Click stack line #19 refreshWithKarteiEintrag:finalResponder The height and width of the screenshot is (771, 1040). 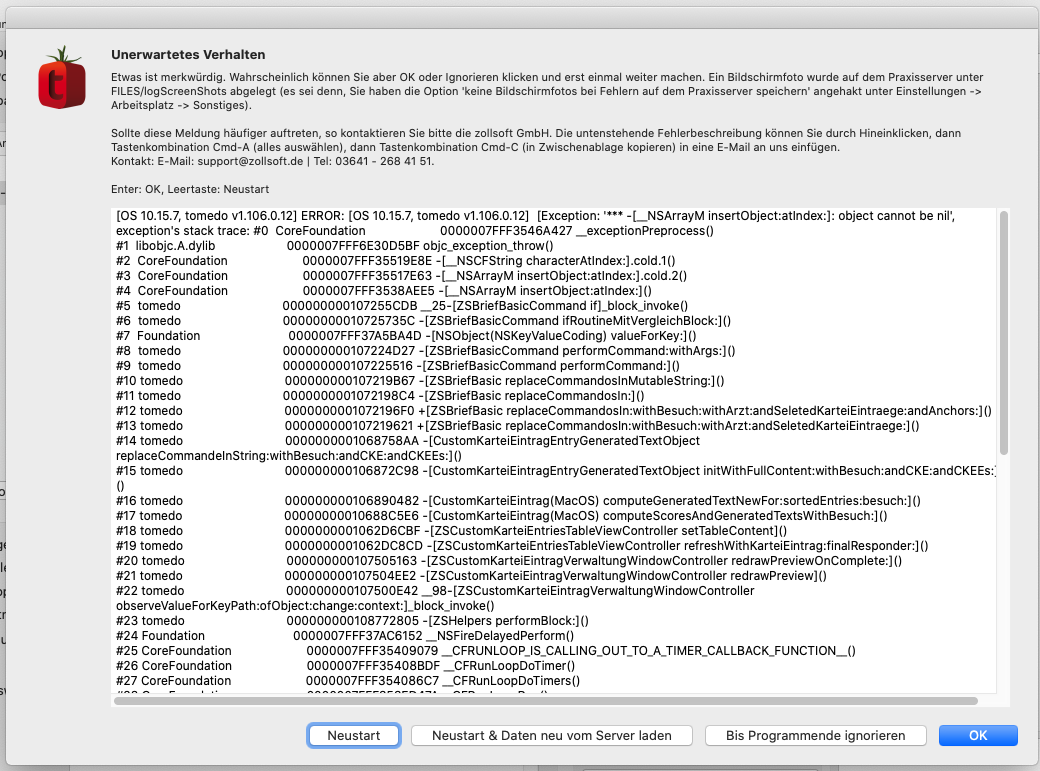coord(523,545)
